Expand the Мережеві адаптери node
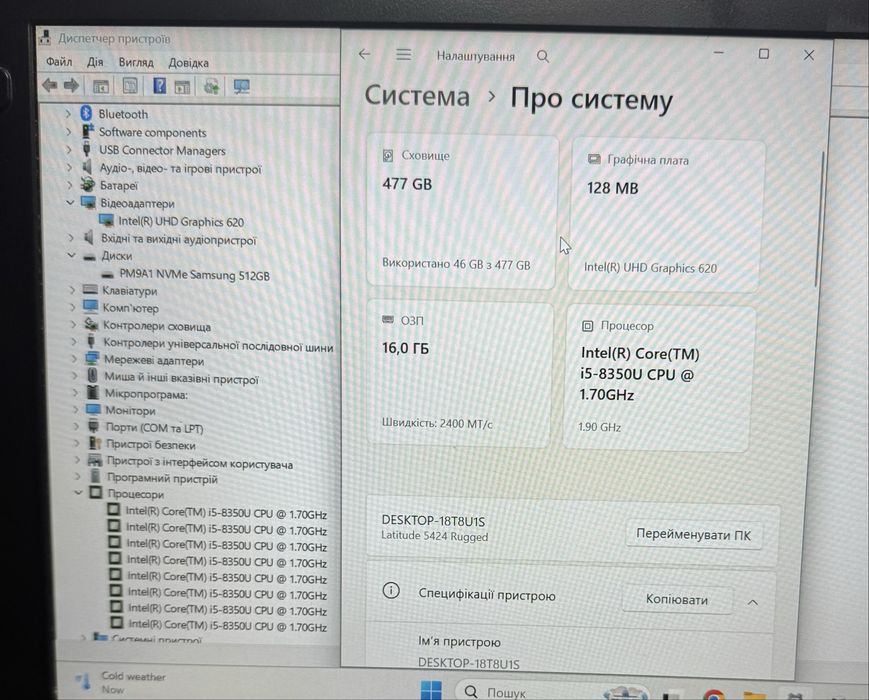869x700 pixels. click(x=74, y=359)
